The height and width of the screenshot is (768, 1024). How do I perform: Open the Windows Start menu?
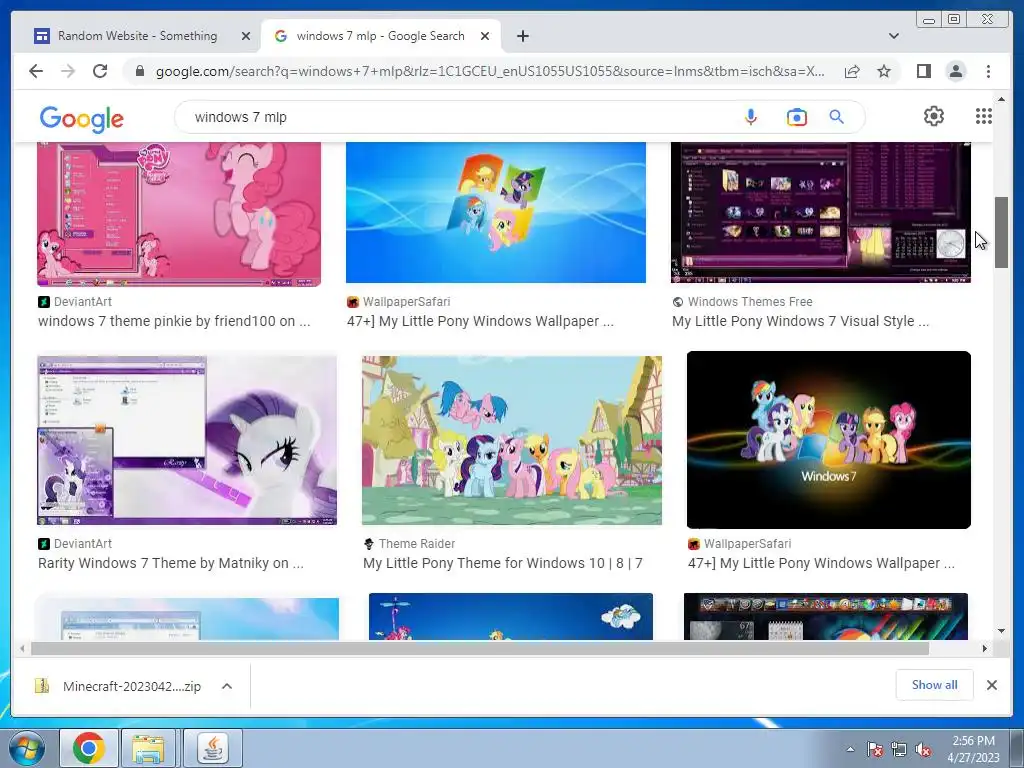point(26,748)
